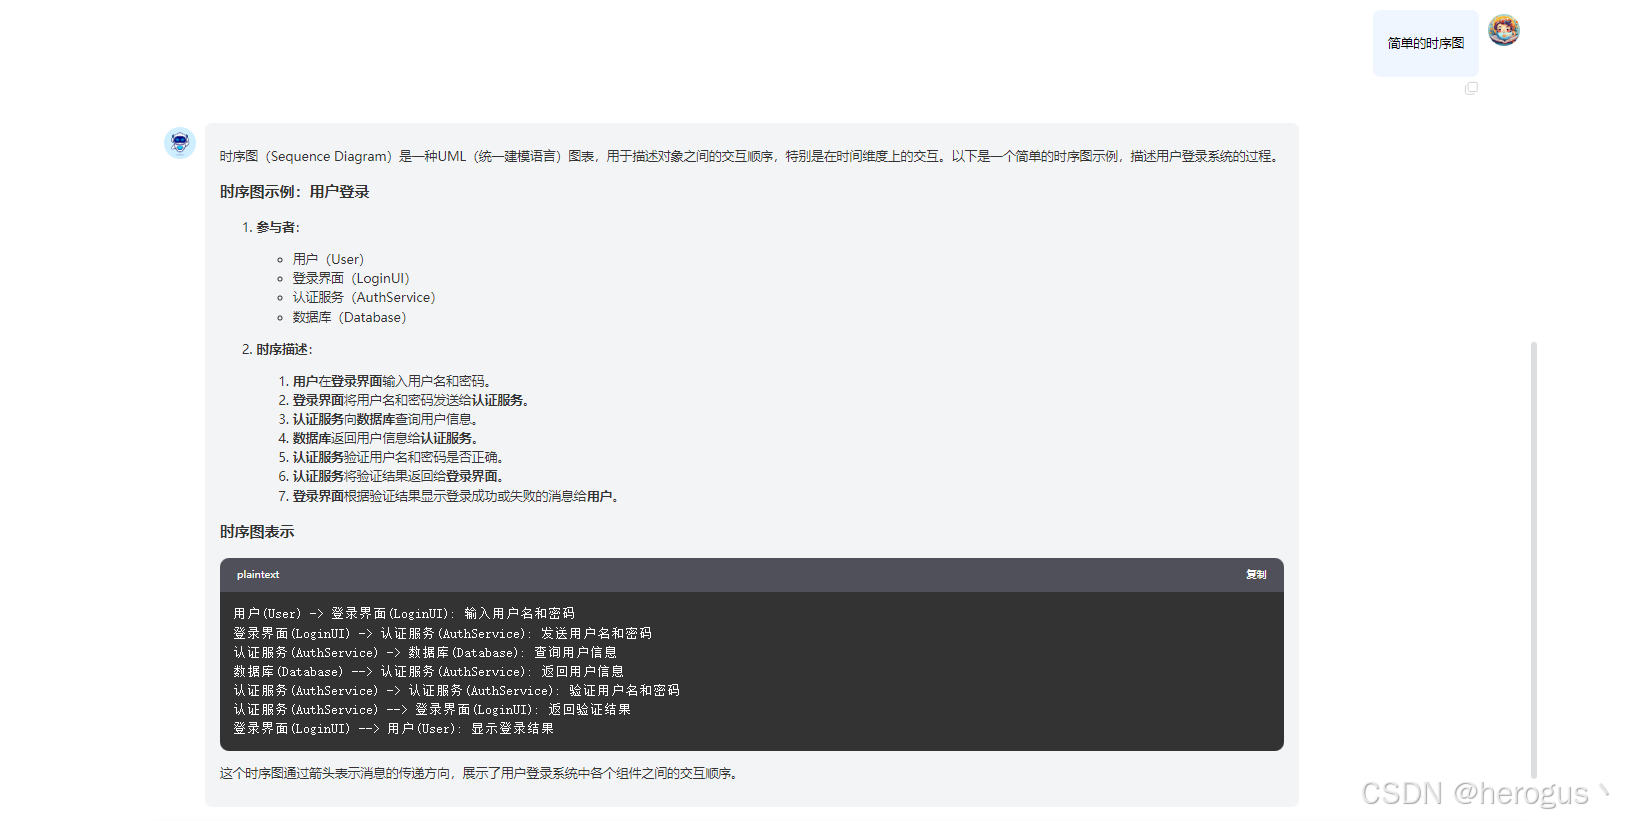Click step 登录界面将用户名和密码发送给认证服务
Screen dimensions: 1625x821
(411, 400)
